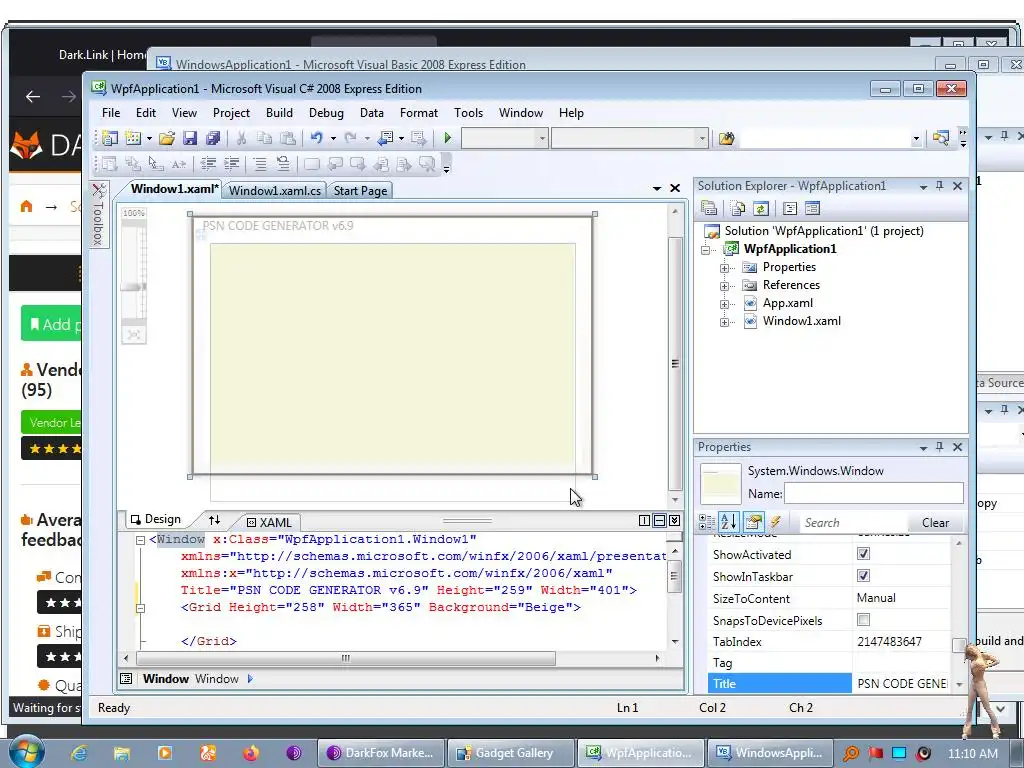Expand the Window1.xaml node
Screen dimensions: 1024x768
point(724,322)
